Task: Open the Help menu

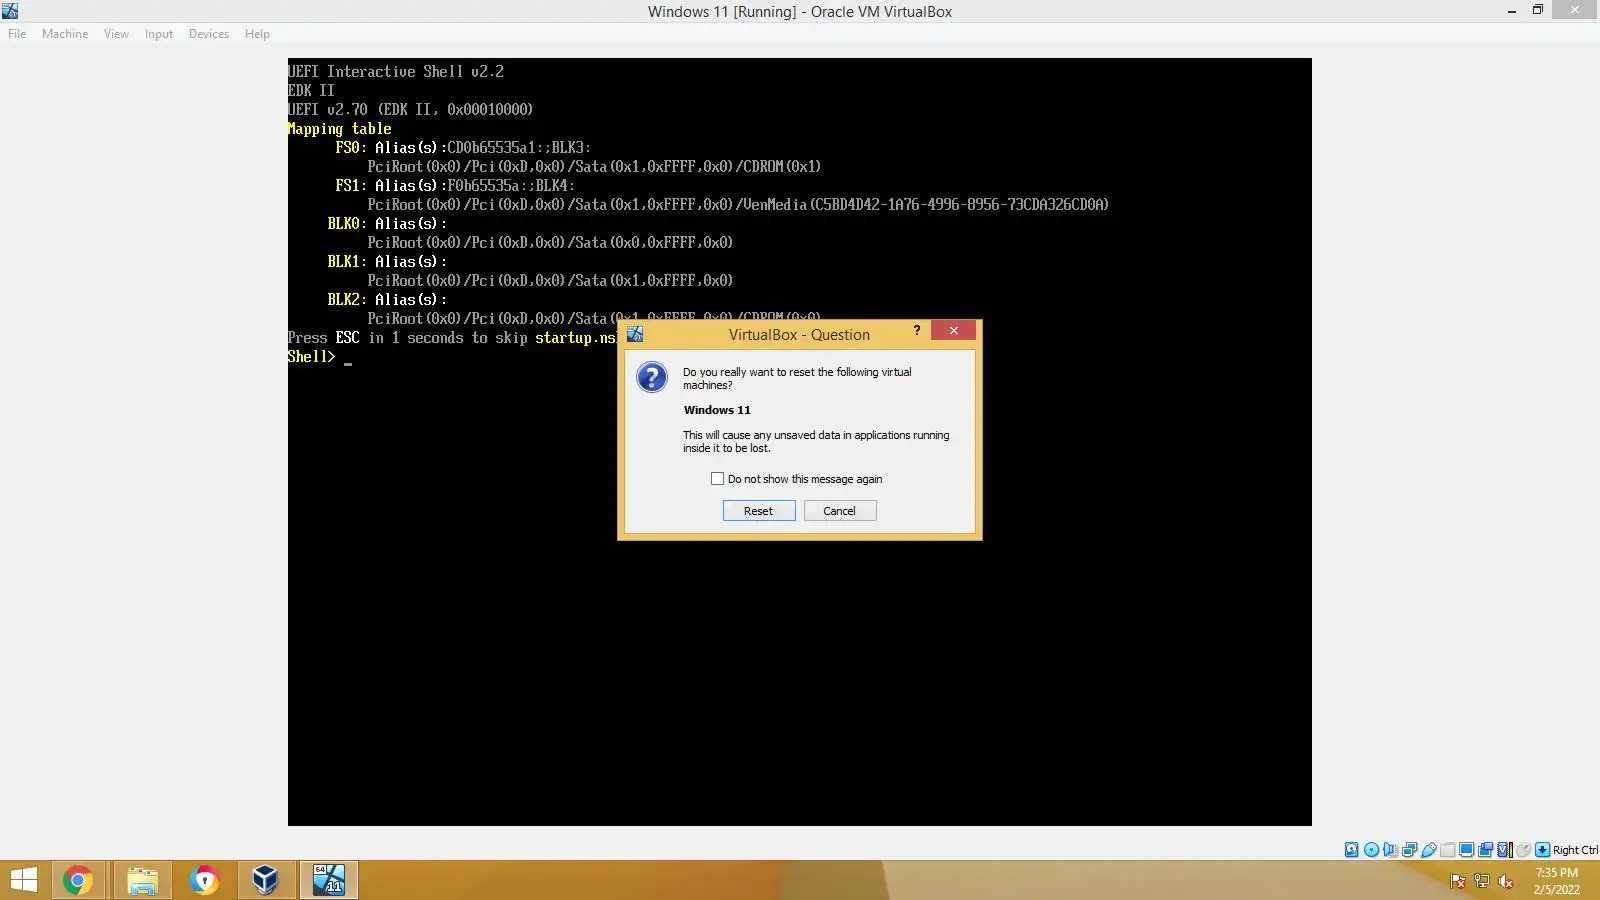Action: pyautogui.click(x=257, y=34)
